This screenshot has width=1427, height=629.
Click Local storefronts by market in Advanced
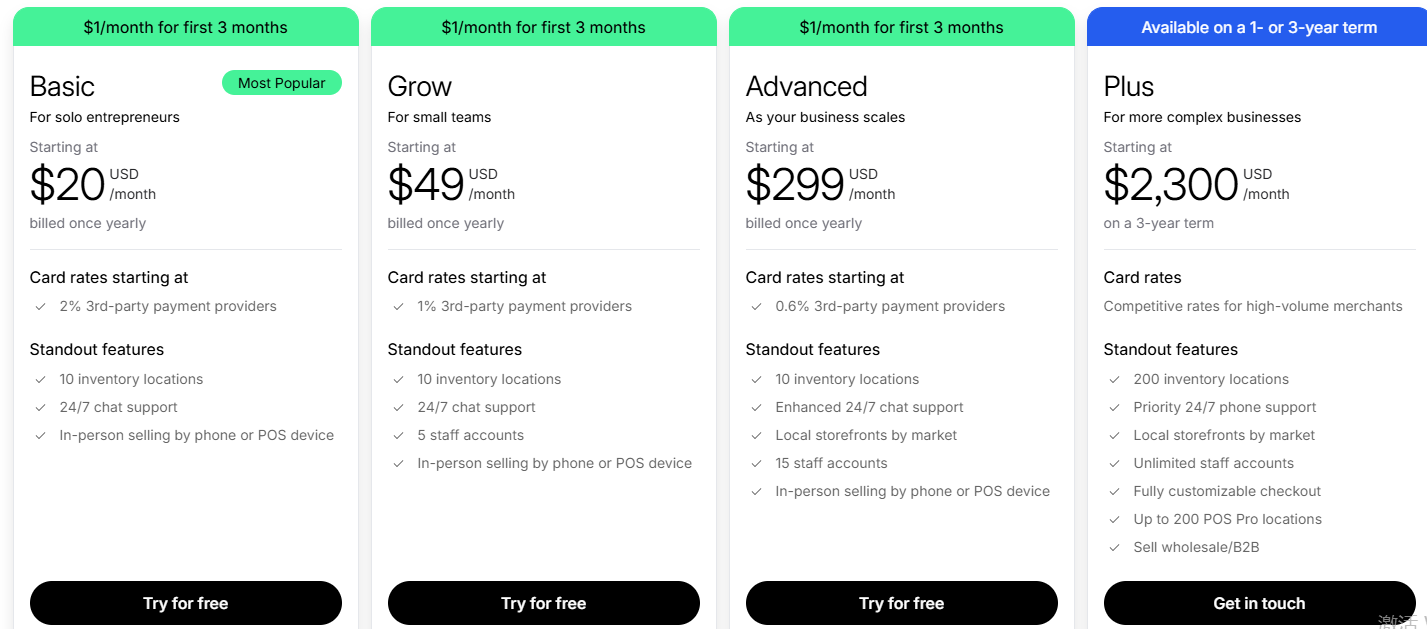coord(866,435)
